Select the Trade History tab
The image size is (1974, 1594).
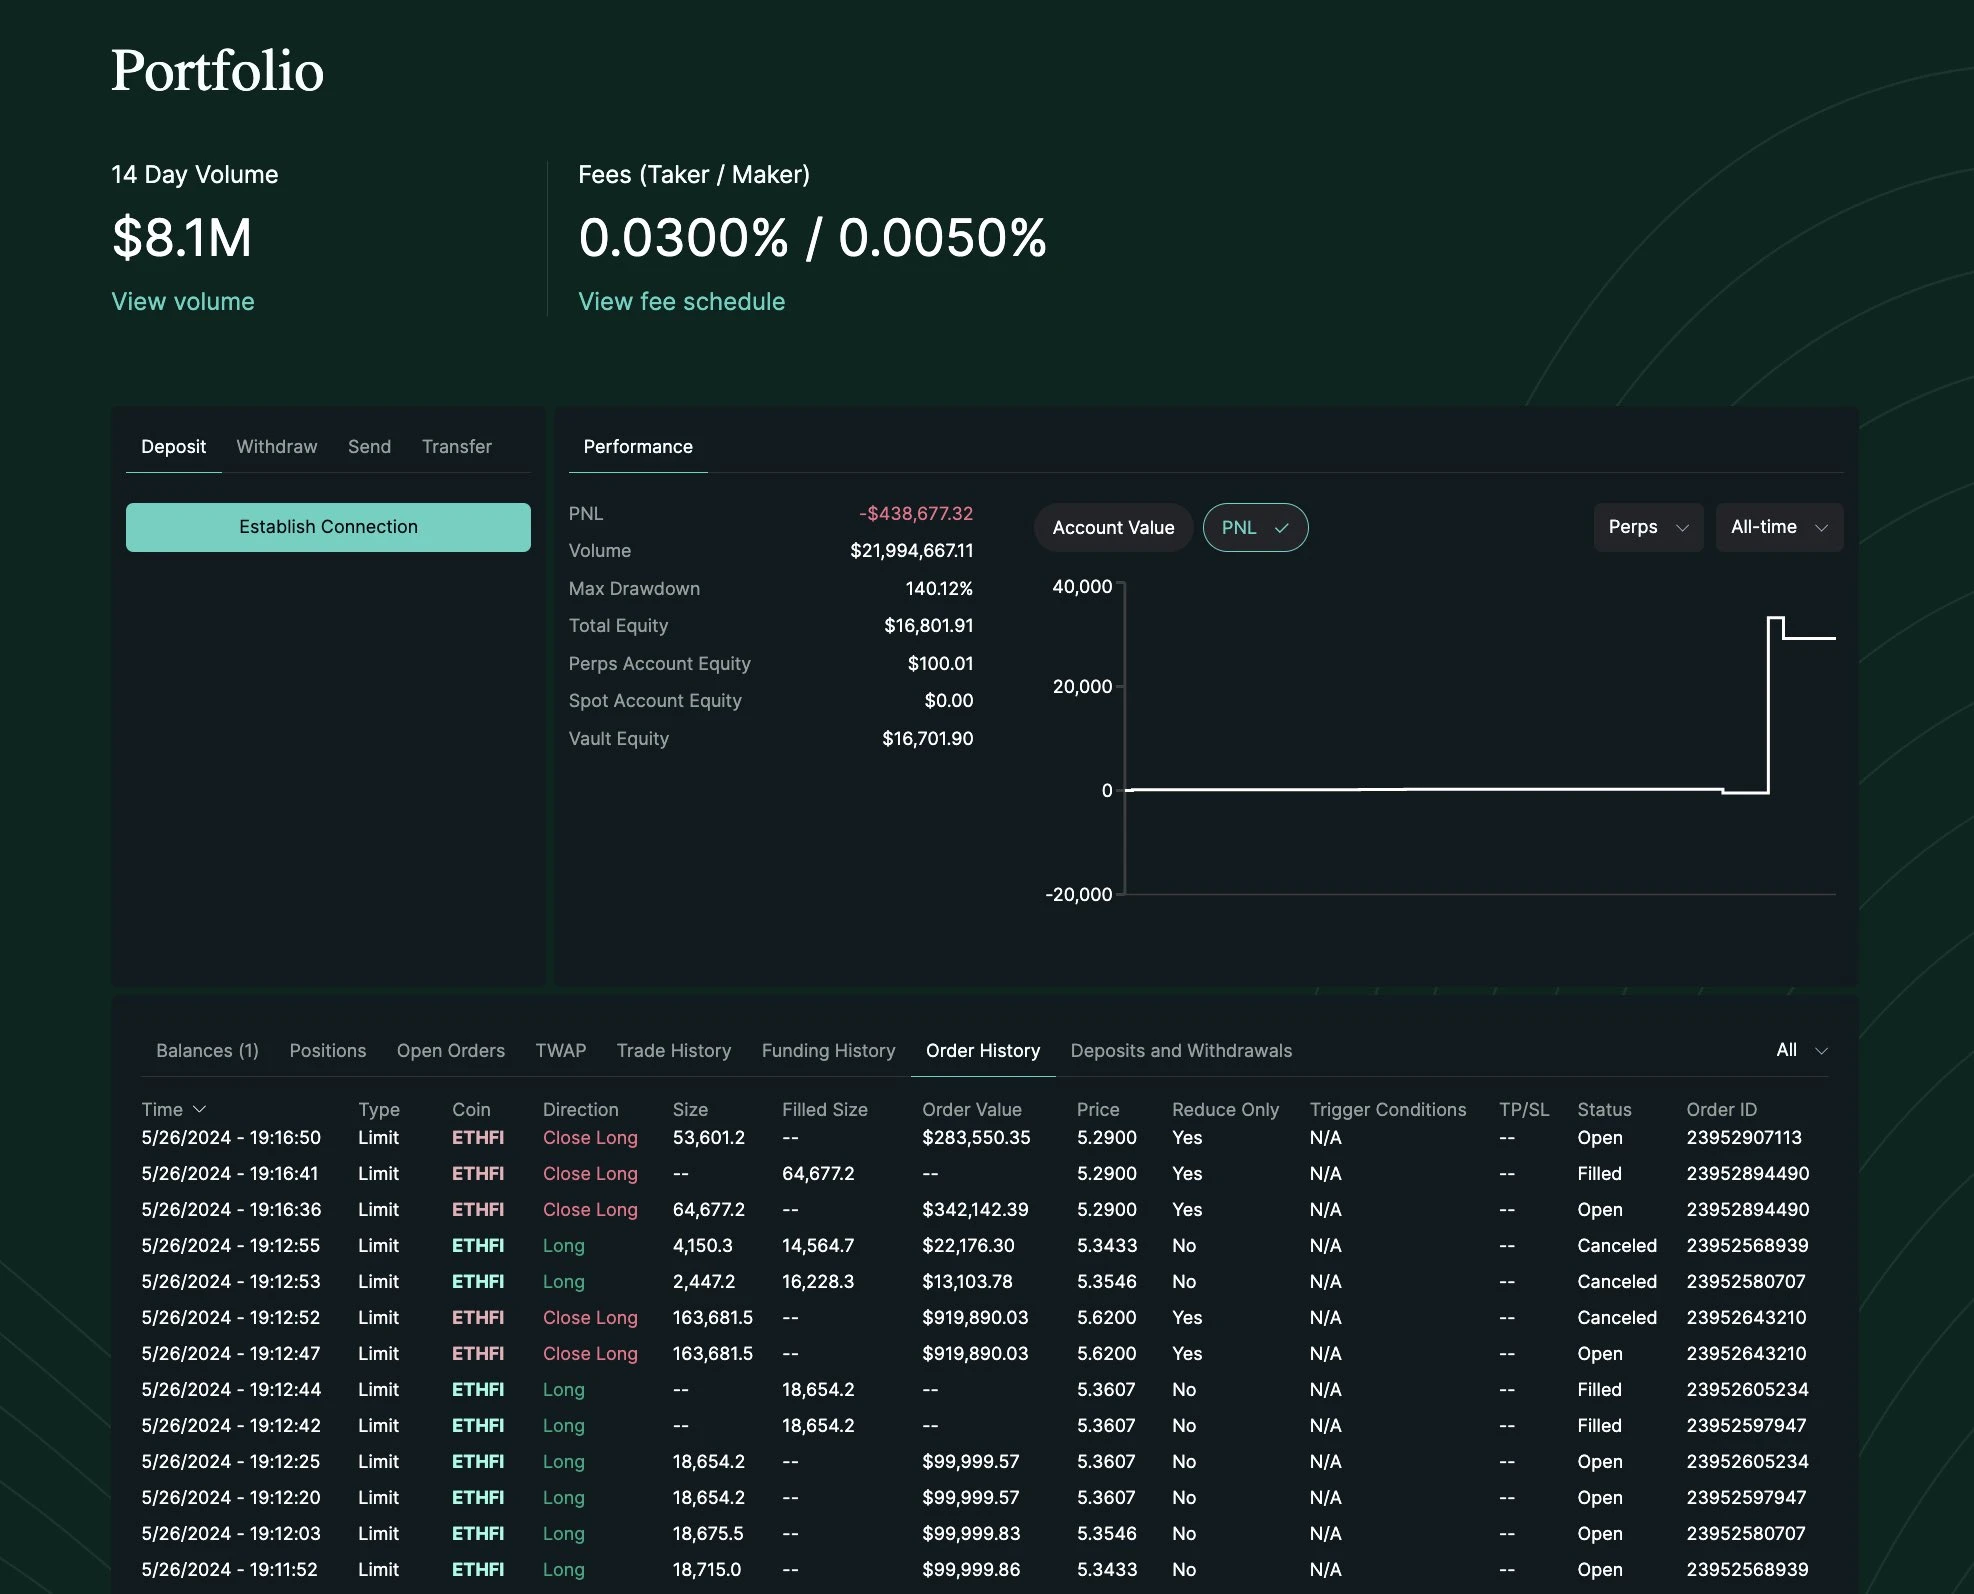point(673,1049)
